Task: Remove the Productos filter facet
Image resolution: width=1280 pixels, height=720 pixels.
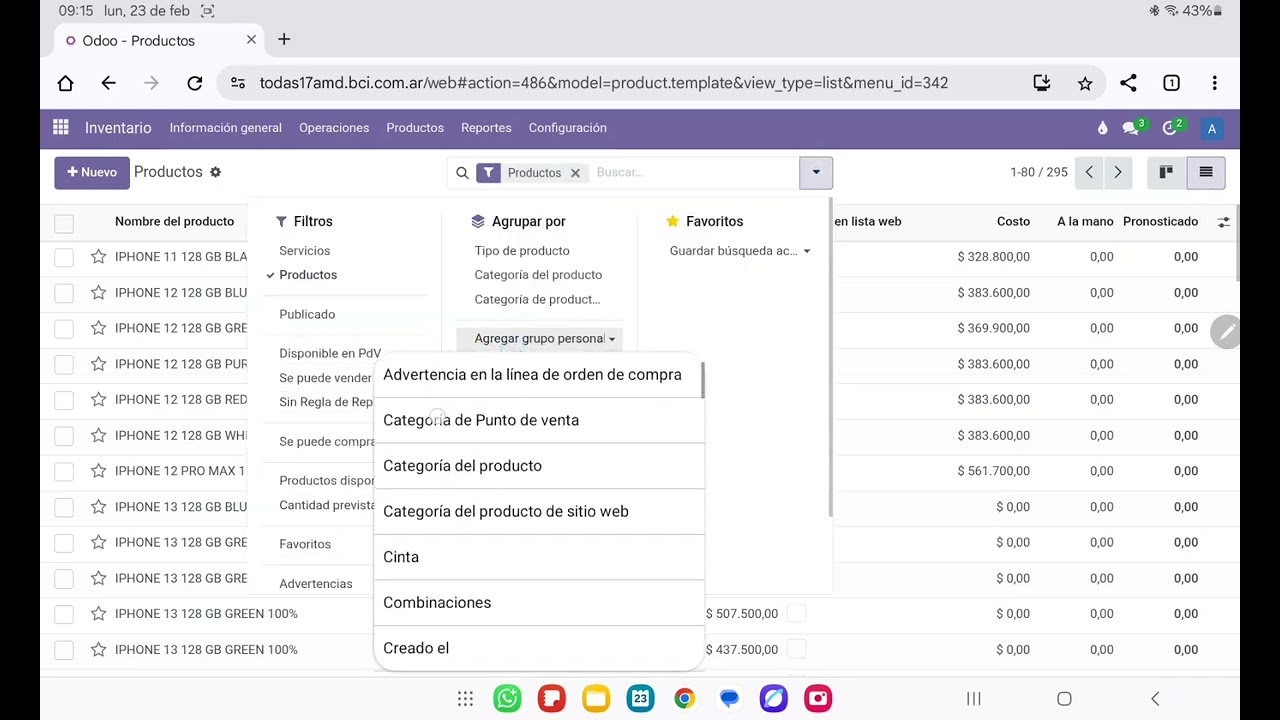Action: [x=575, y=173]
